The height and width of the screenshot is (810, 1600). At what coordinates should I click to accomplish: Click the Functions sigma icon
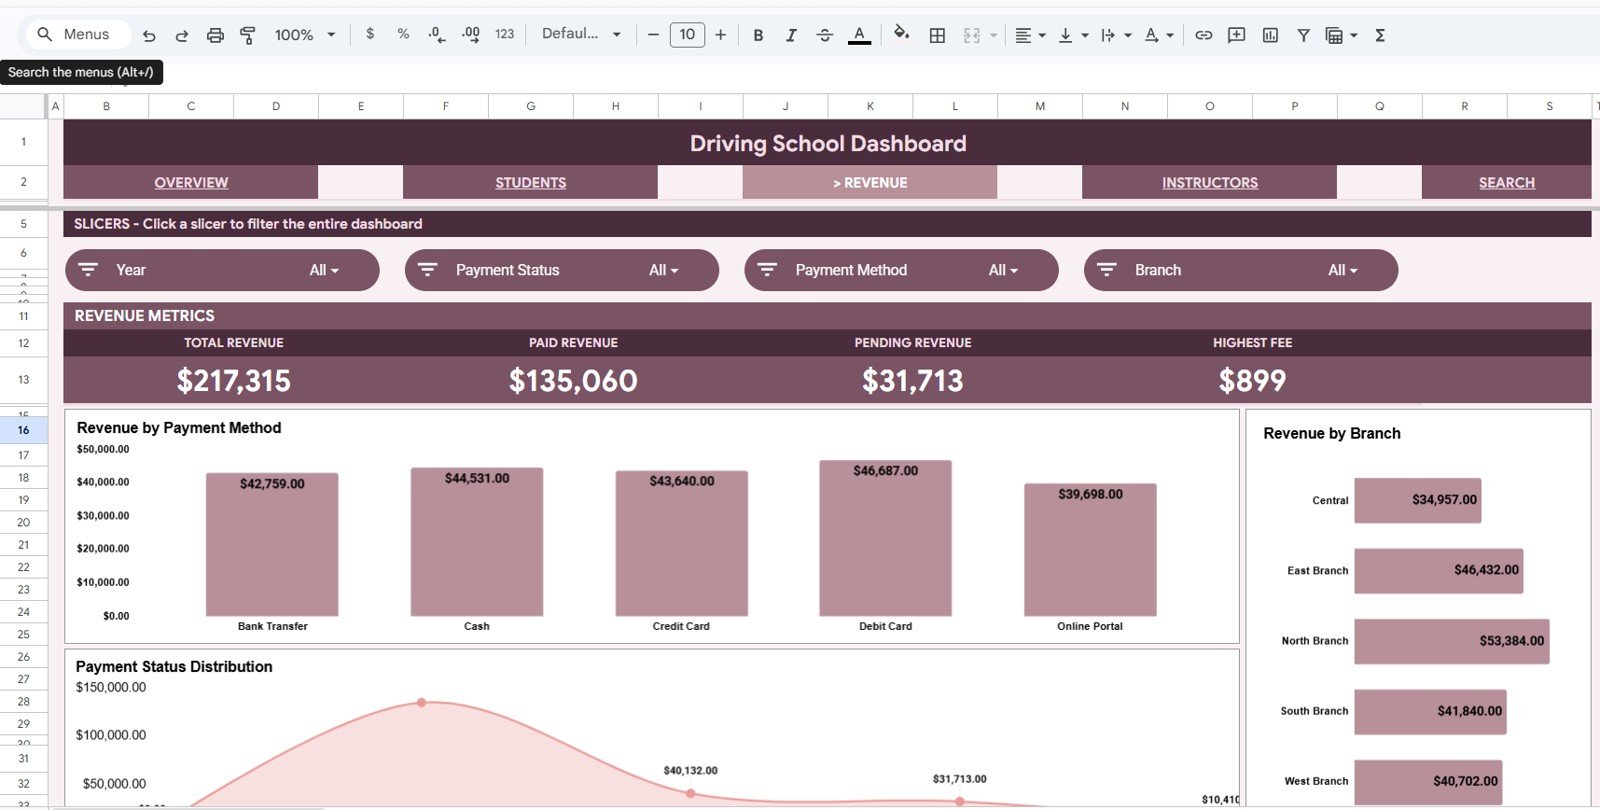click(x=1380, y=35)
